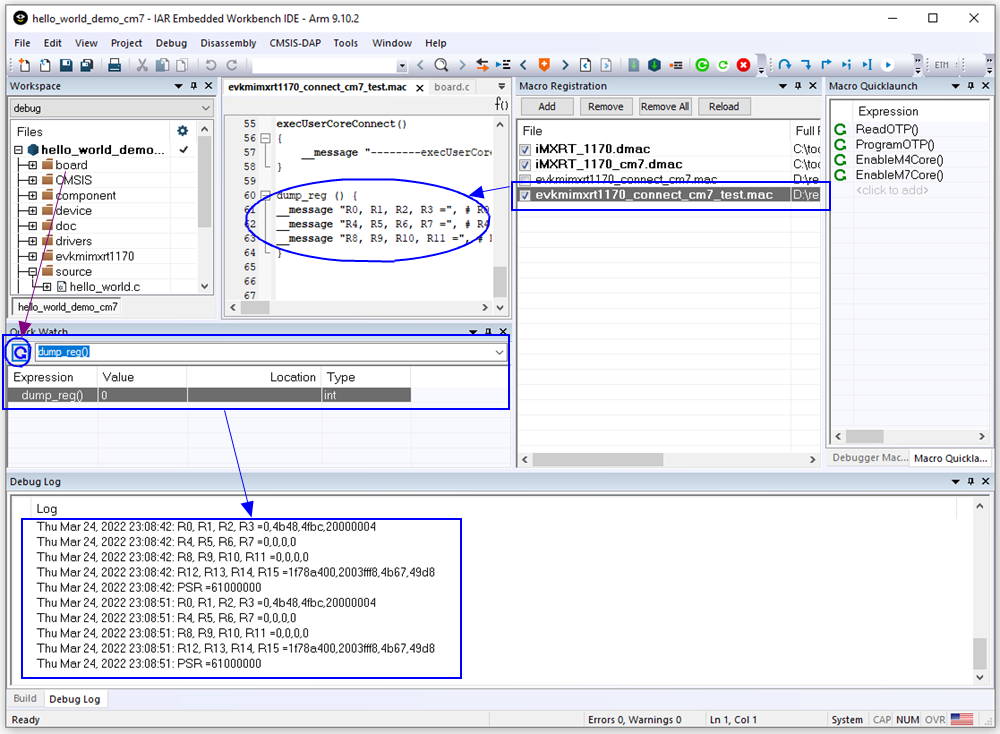Open the toolbar search box dropdown

402,66
